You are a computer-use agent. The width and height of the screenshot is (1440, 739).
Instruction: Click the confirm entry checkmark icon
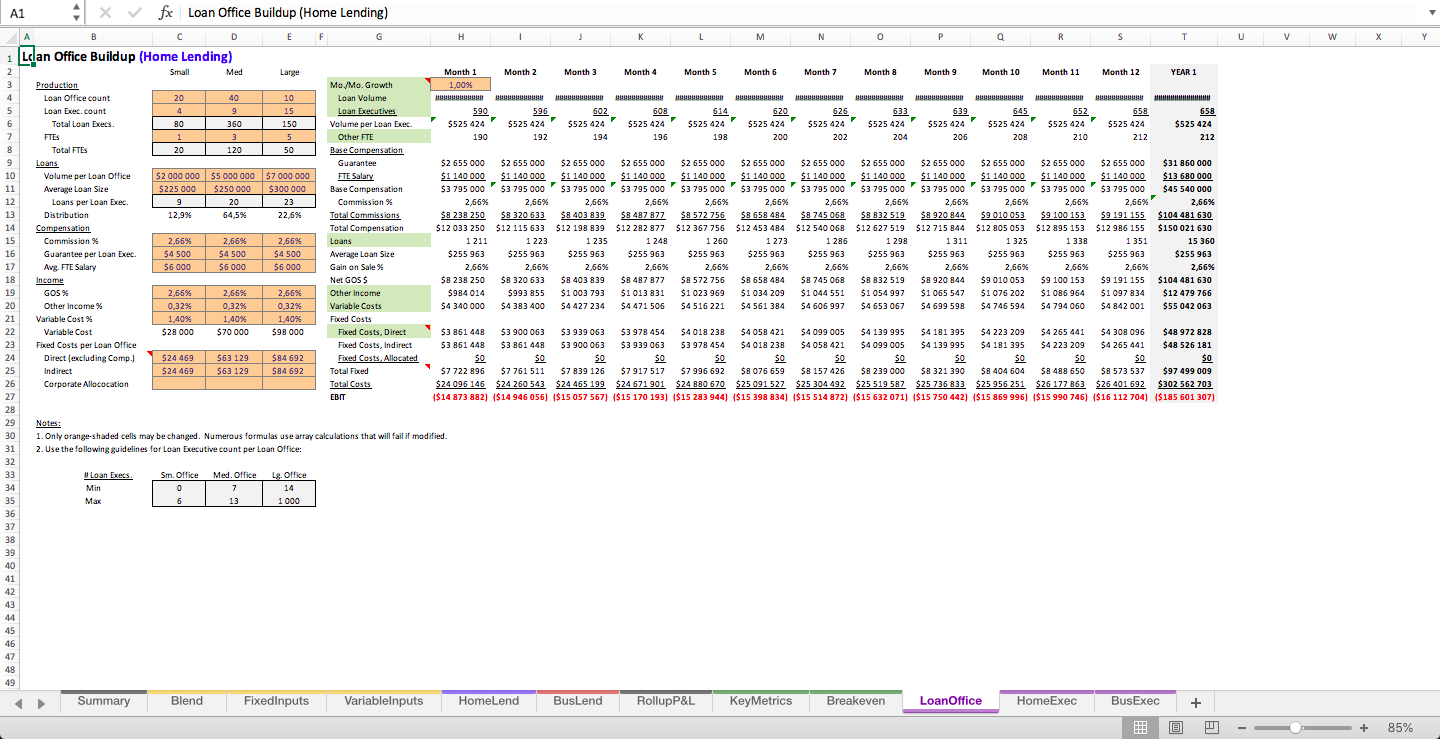134,13
